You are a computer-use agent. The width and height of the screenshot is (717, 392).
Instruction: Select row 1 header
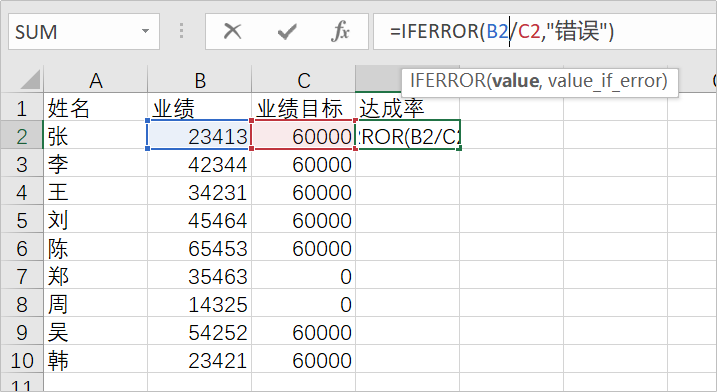pos(21,108)
